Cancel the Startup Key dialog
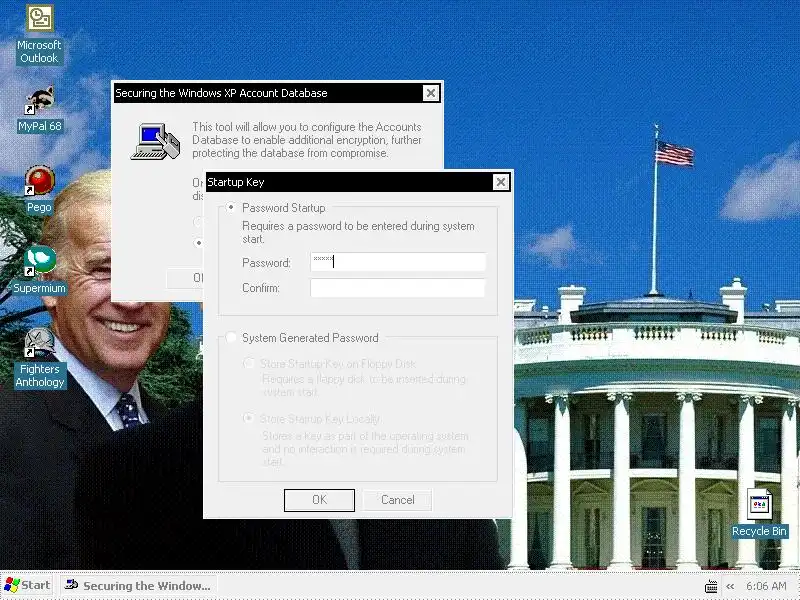The height and width of the screenshot is (600, 800). click(397, 499)
